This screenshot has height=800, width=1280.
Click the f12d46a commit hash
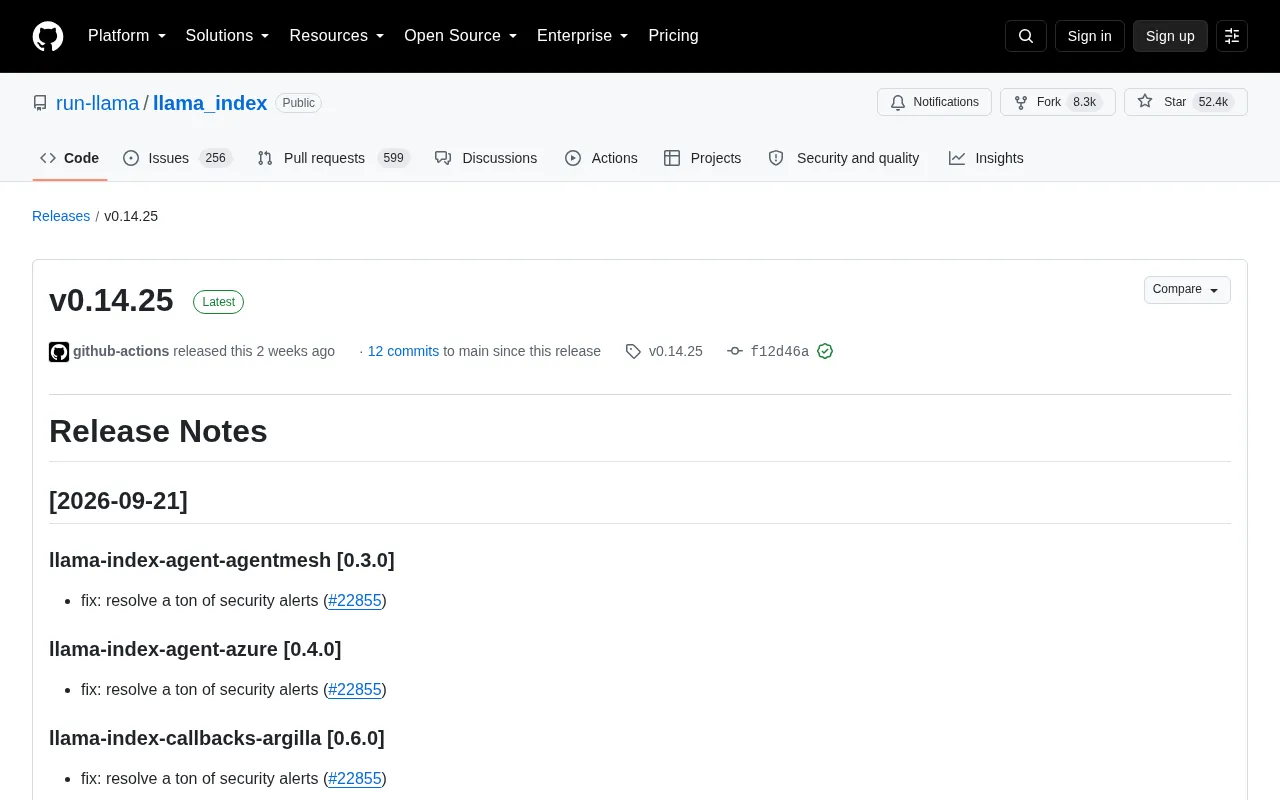tap(779, 351)
